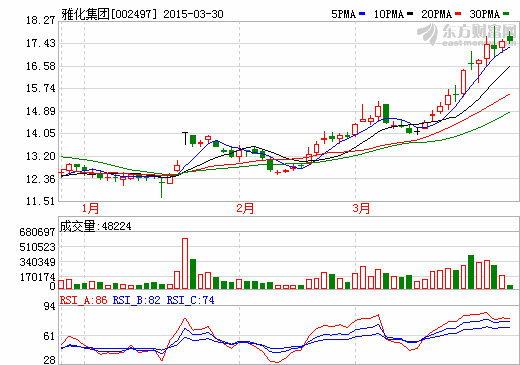The height and width of the screenshot is (365, 520).
Task: Click the 1月 month label
Action: [x=90, y=209]
